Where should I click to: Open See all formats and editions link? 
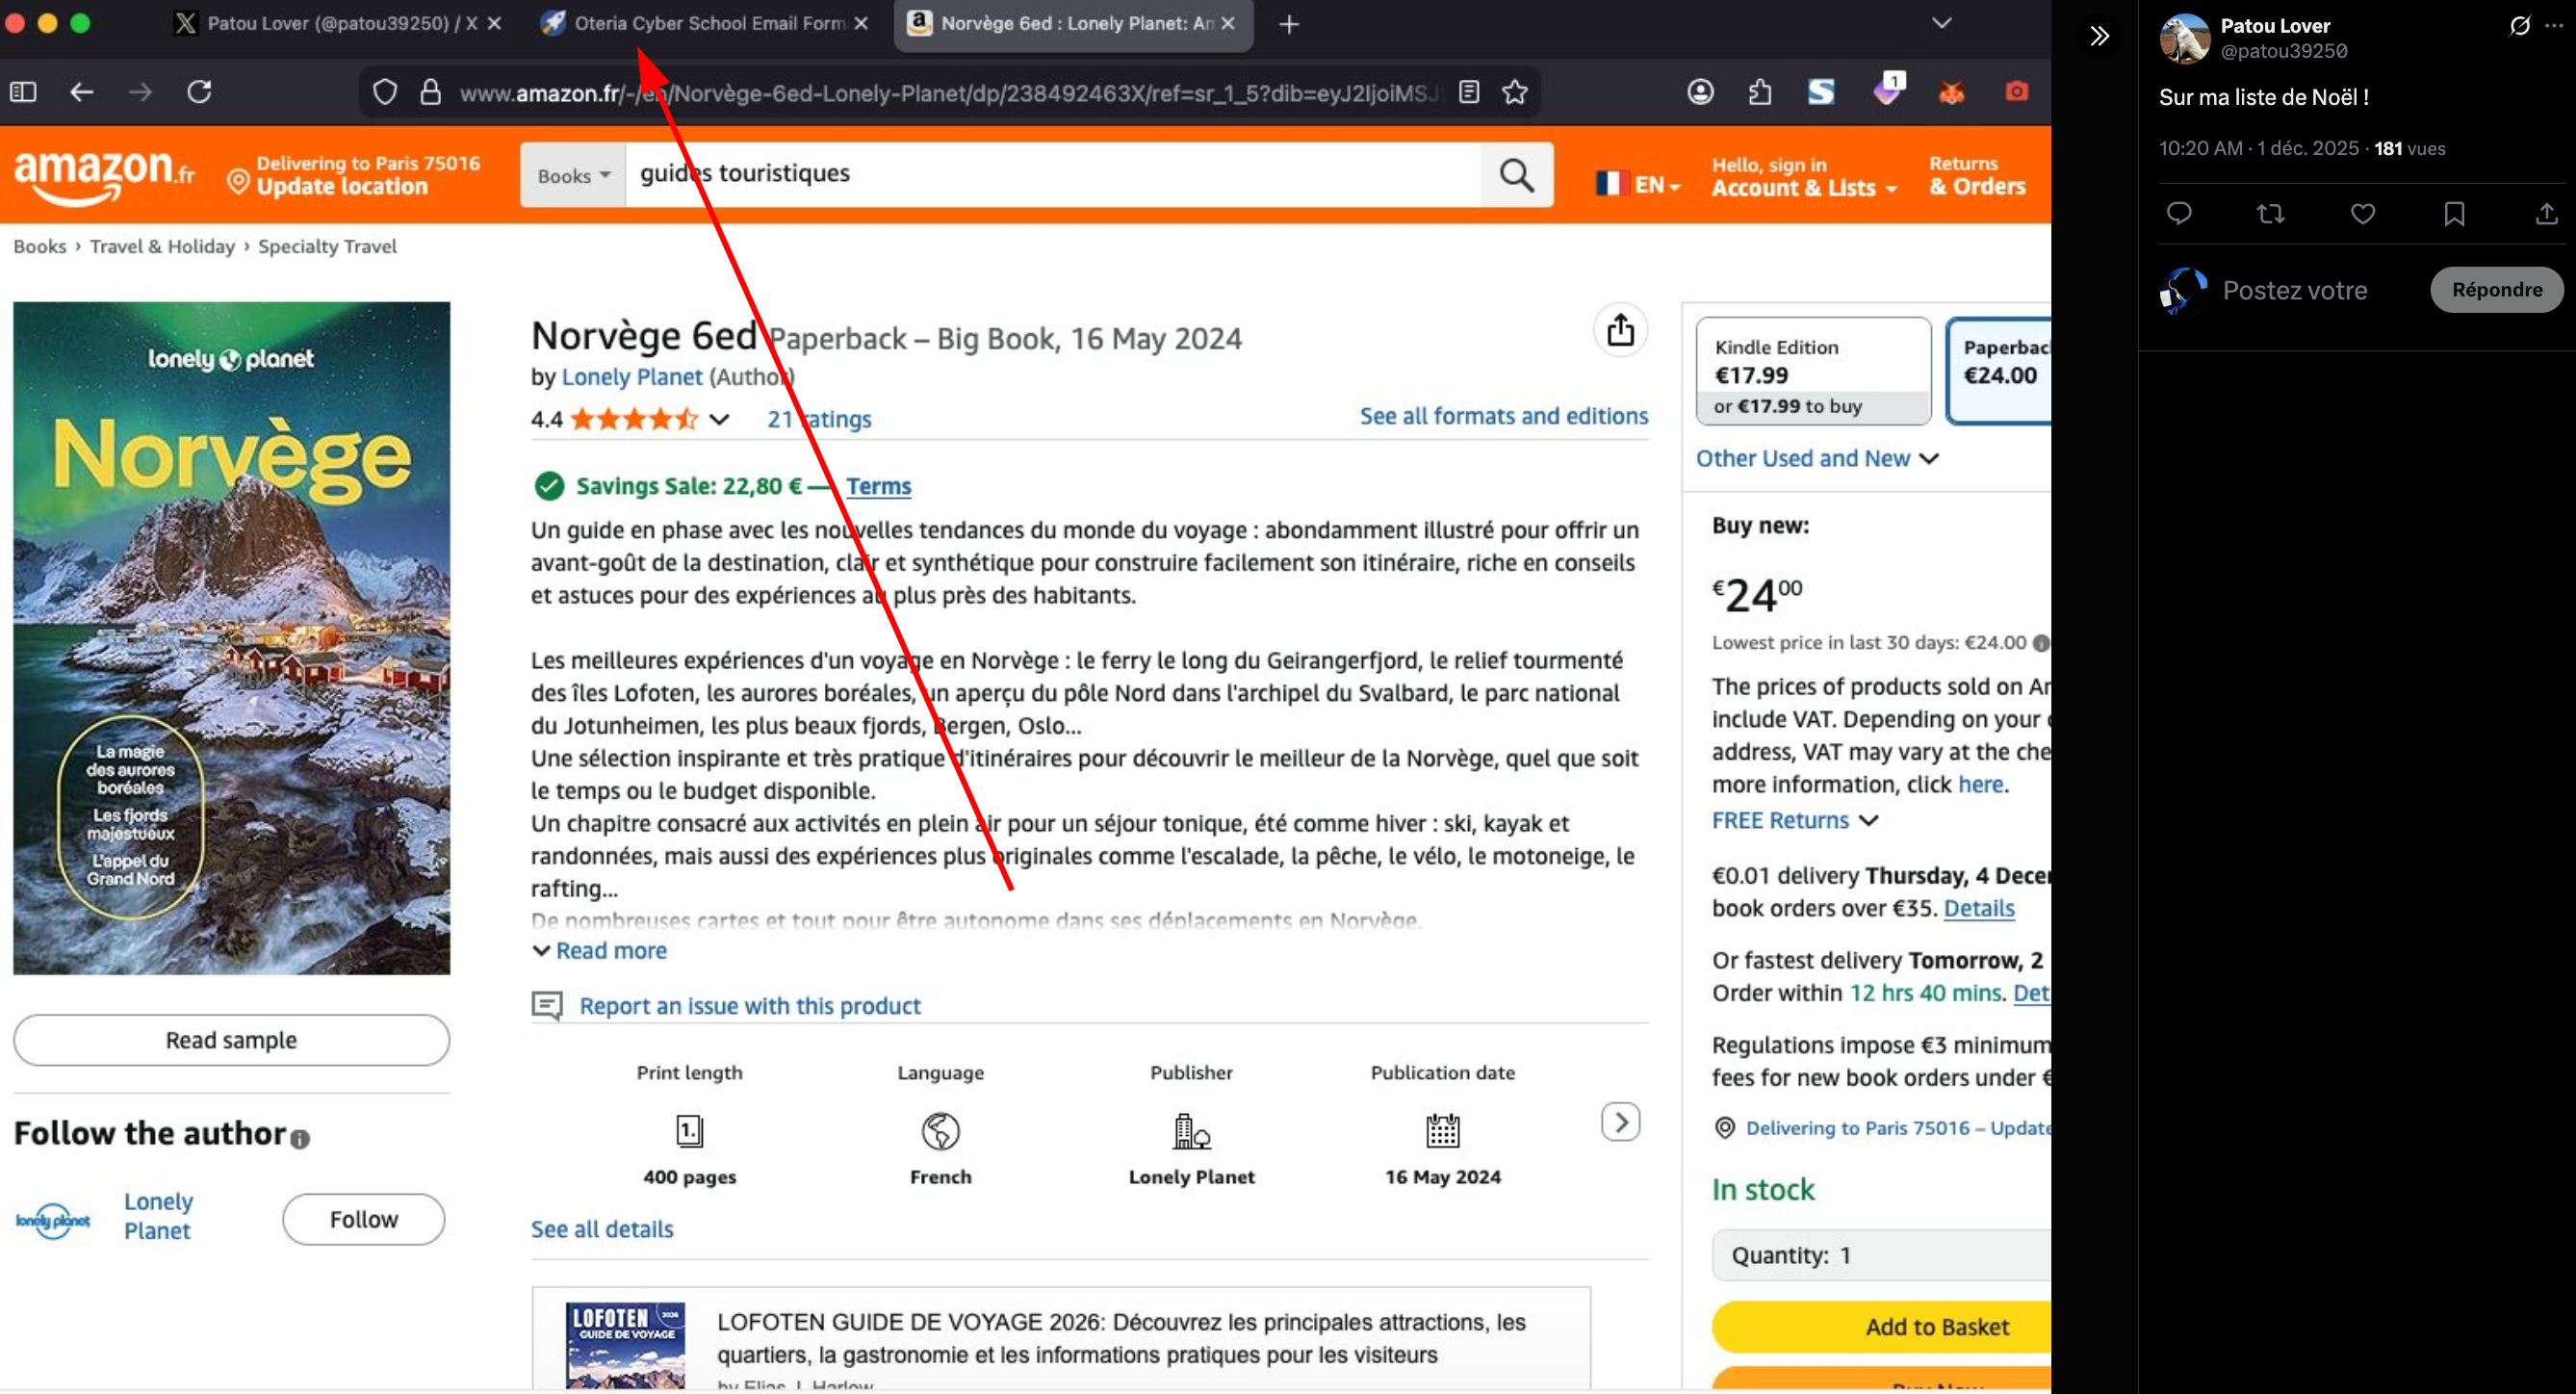pos(1503,416)
